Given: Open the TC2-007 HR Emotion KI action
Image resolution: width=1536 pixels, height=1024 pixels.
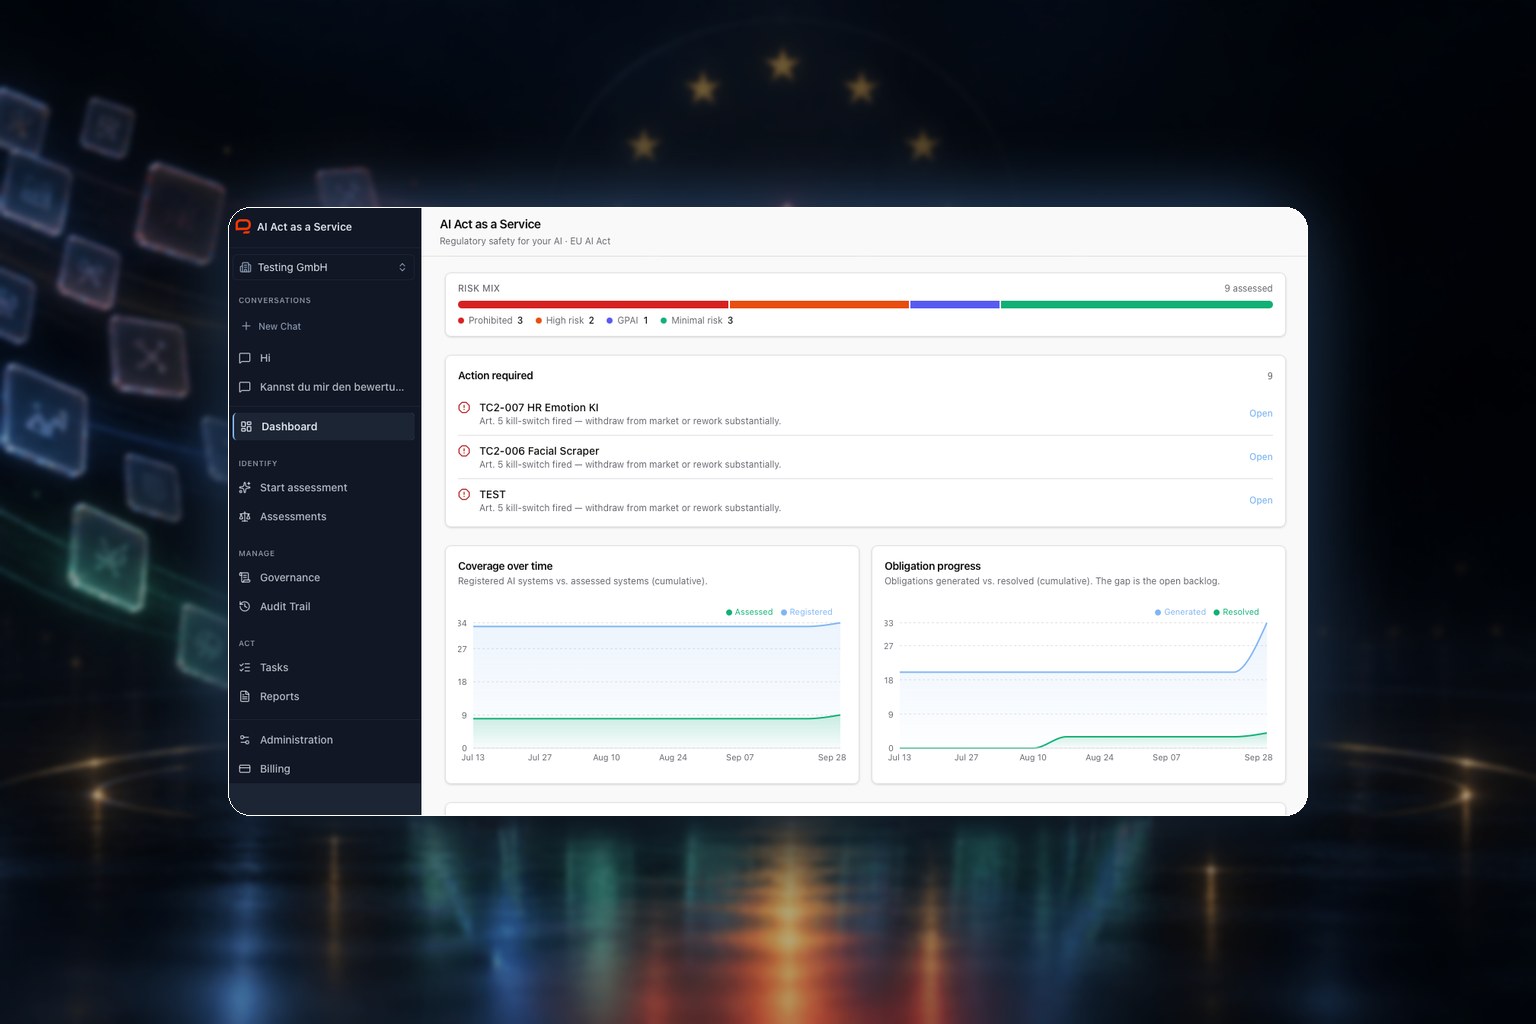Looking at the screenshot, I should [1261, 414].
